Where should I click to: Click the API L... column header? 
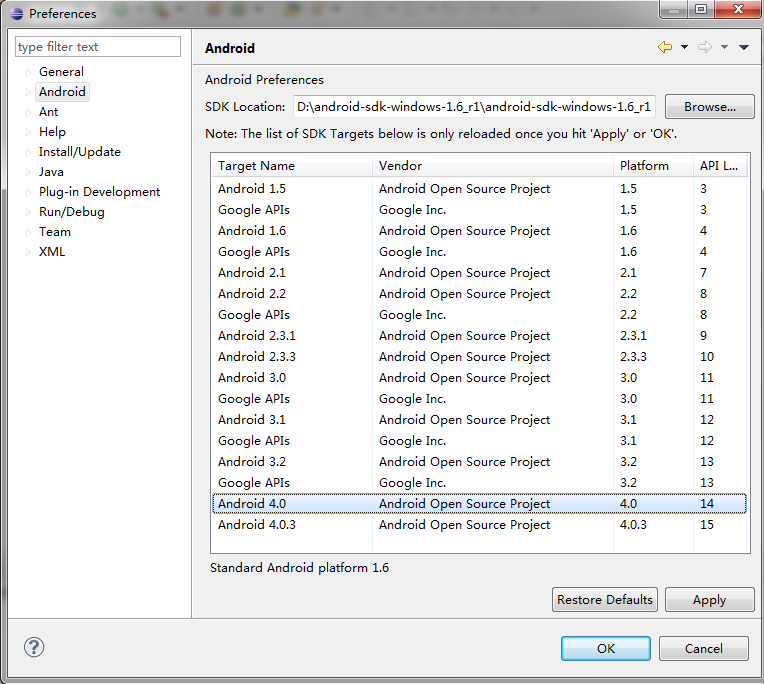coord(720,166)
